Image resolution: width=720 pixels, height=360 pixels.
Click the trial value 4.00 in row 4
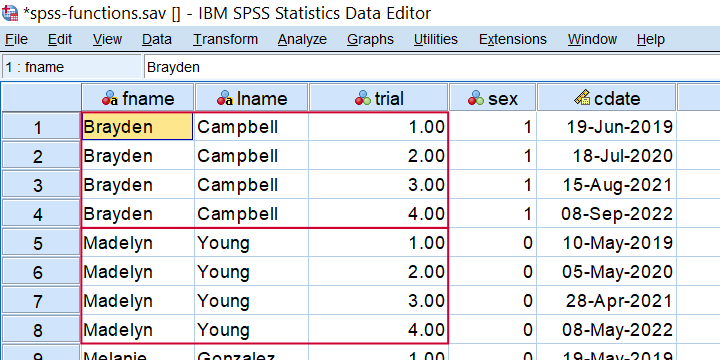(x=378, y=214)
